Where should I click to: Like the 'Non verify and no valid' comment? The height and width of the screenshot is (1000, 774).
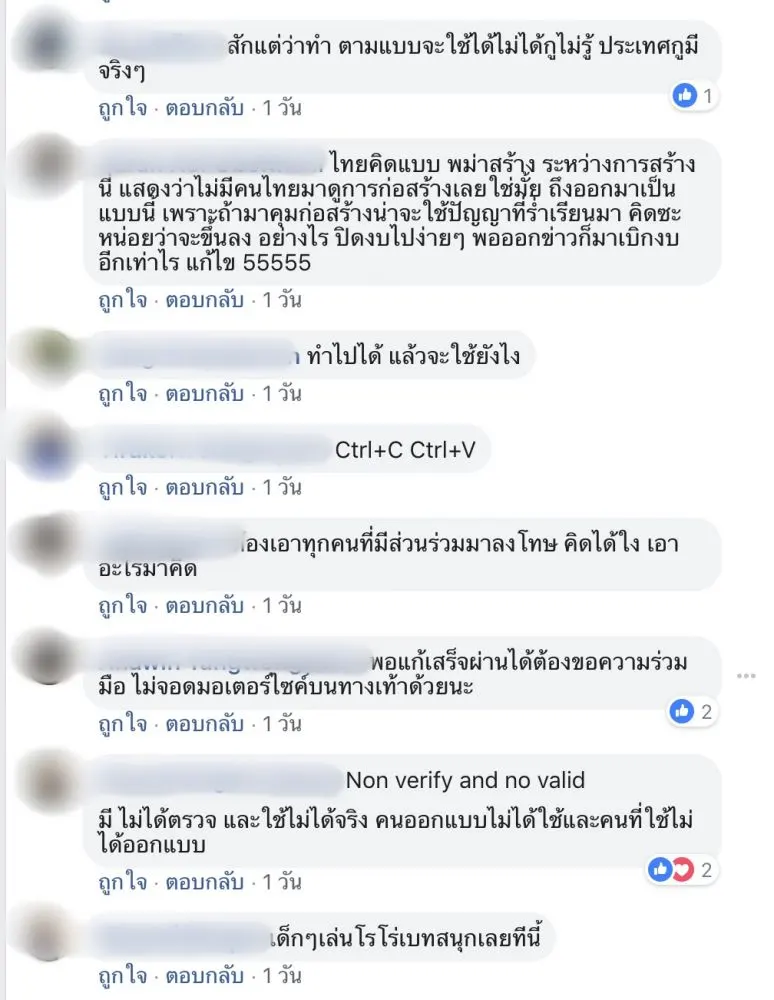click(122, 882)
